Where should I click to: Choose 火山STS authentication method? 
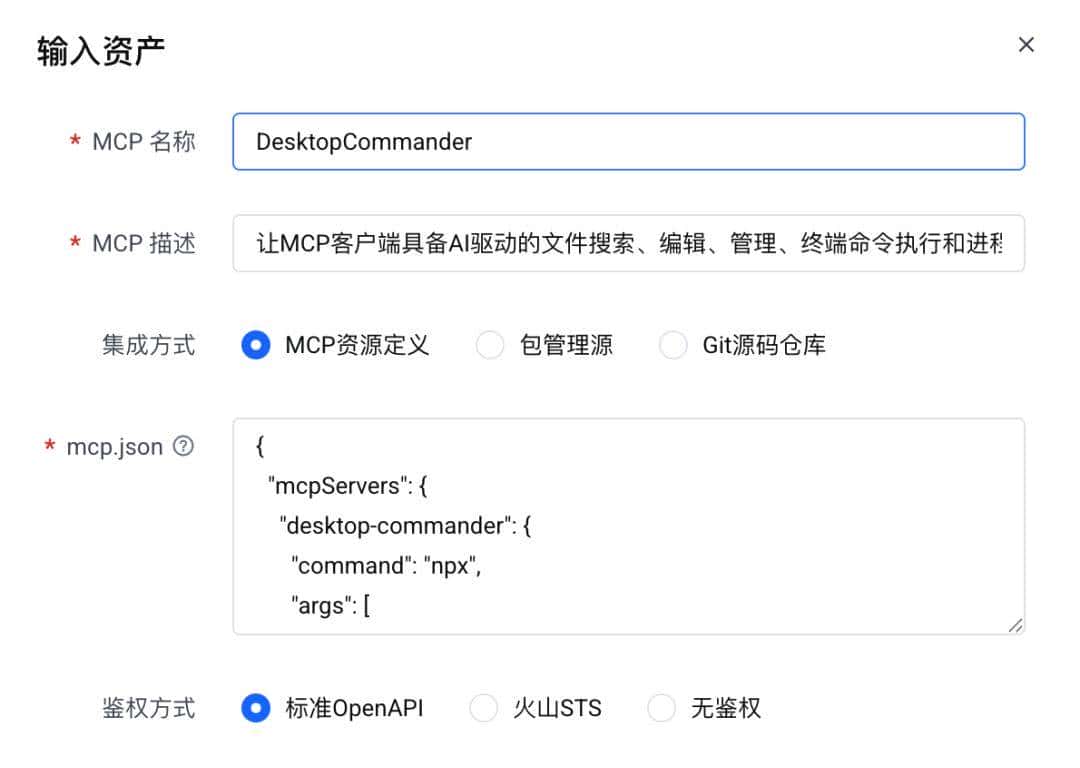pos(483,708)
